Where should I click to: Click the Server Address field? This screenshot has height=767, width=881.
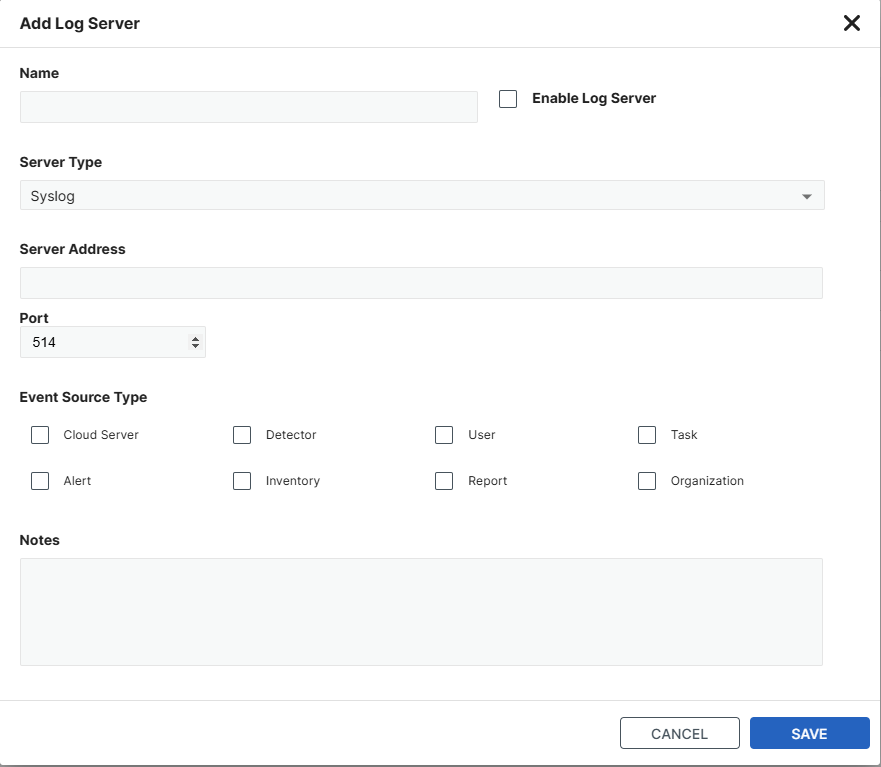(421, 283)
